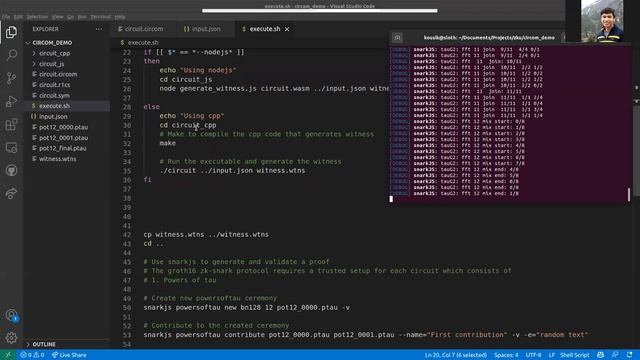Open pot12_0000.ptau in the explorer

[63, 127]
